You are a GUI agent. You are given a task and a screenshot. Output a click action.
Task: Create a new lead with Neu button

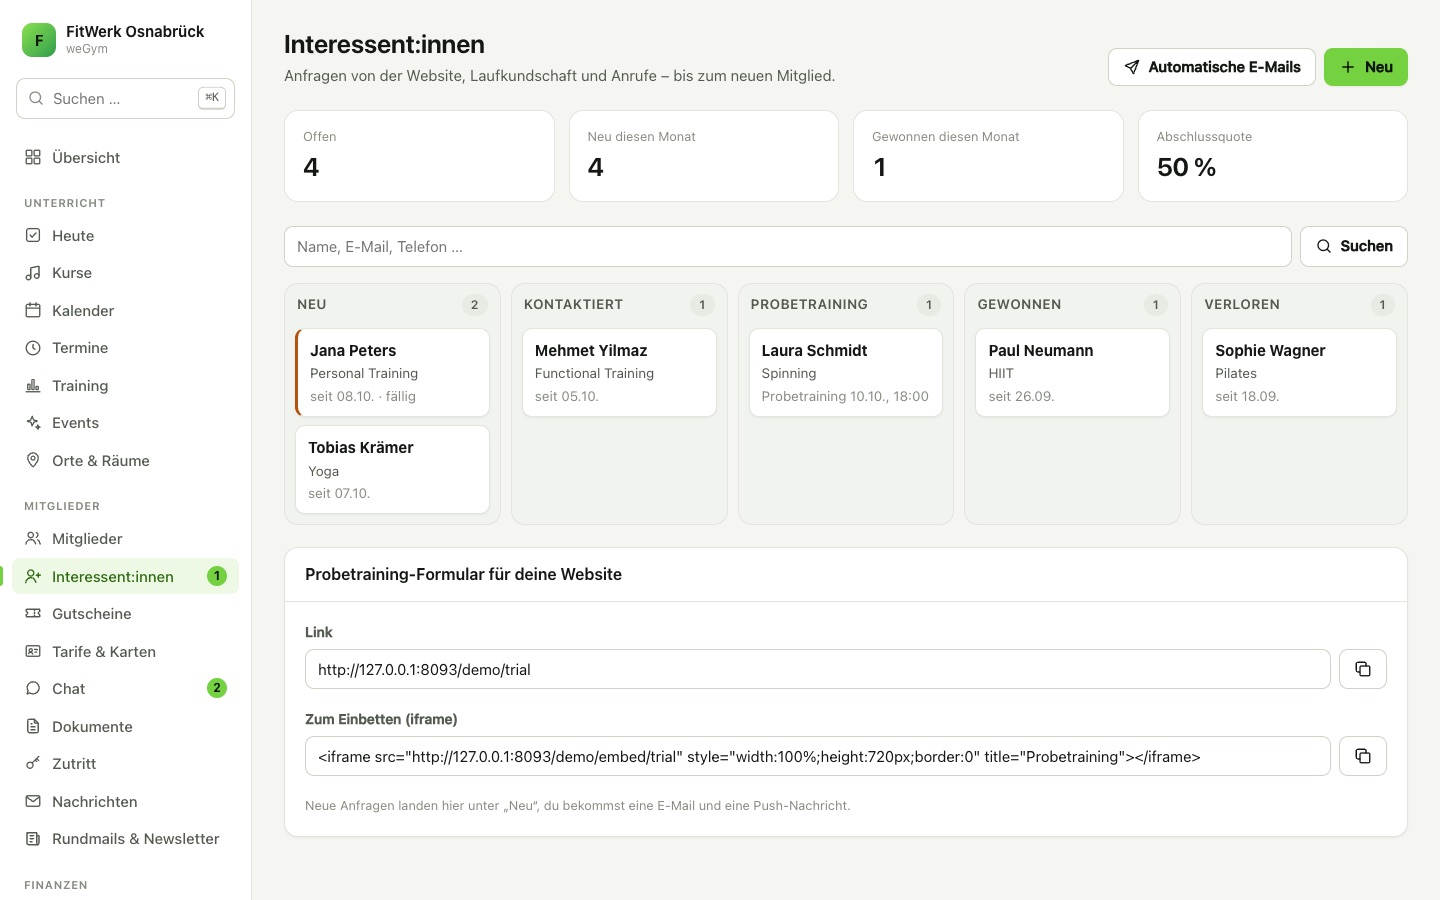point(1366,67)
